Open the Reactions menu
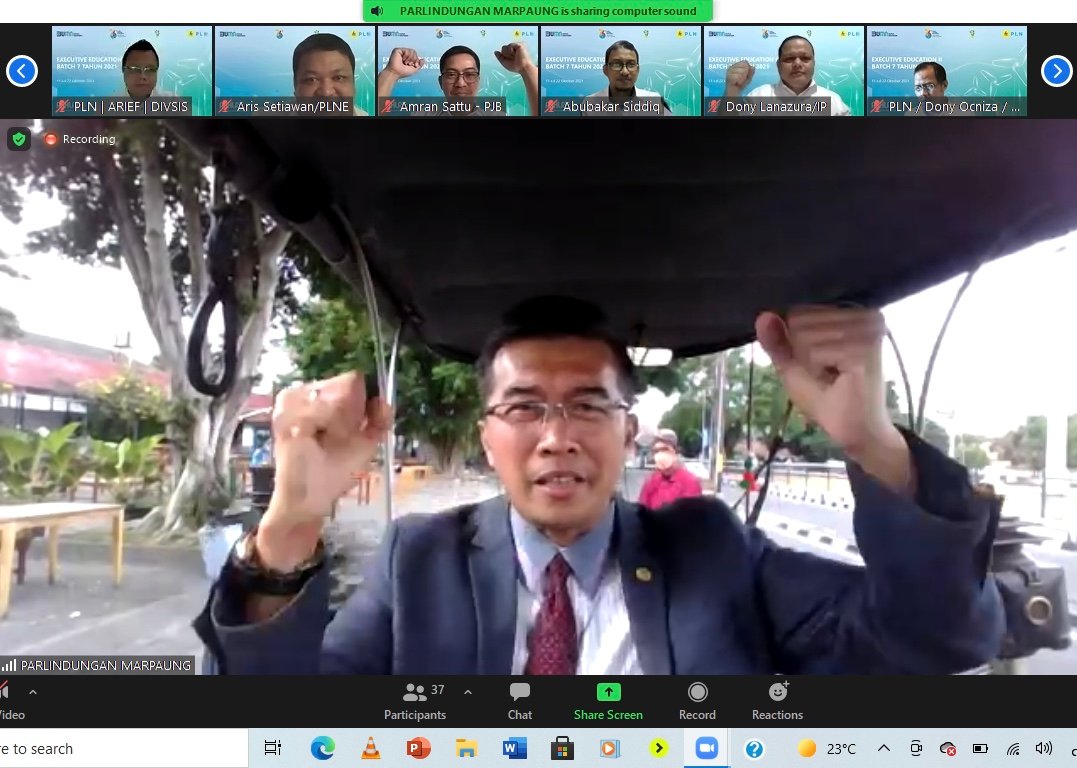The width and height of the screenshot is (1077, 768). 777,700
